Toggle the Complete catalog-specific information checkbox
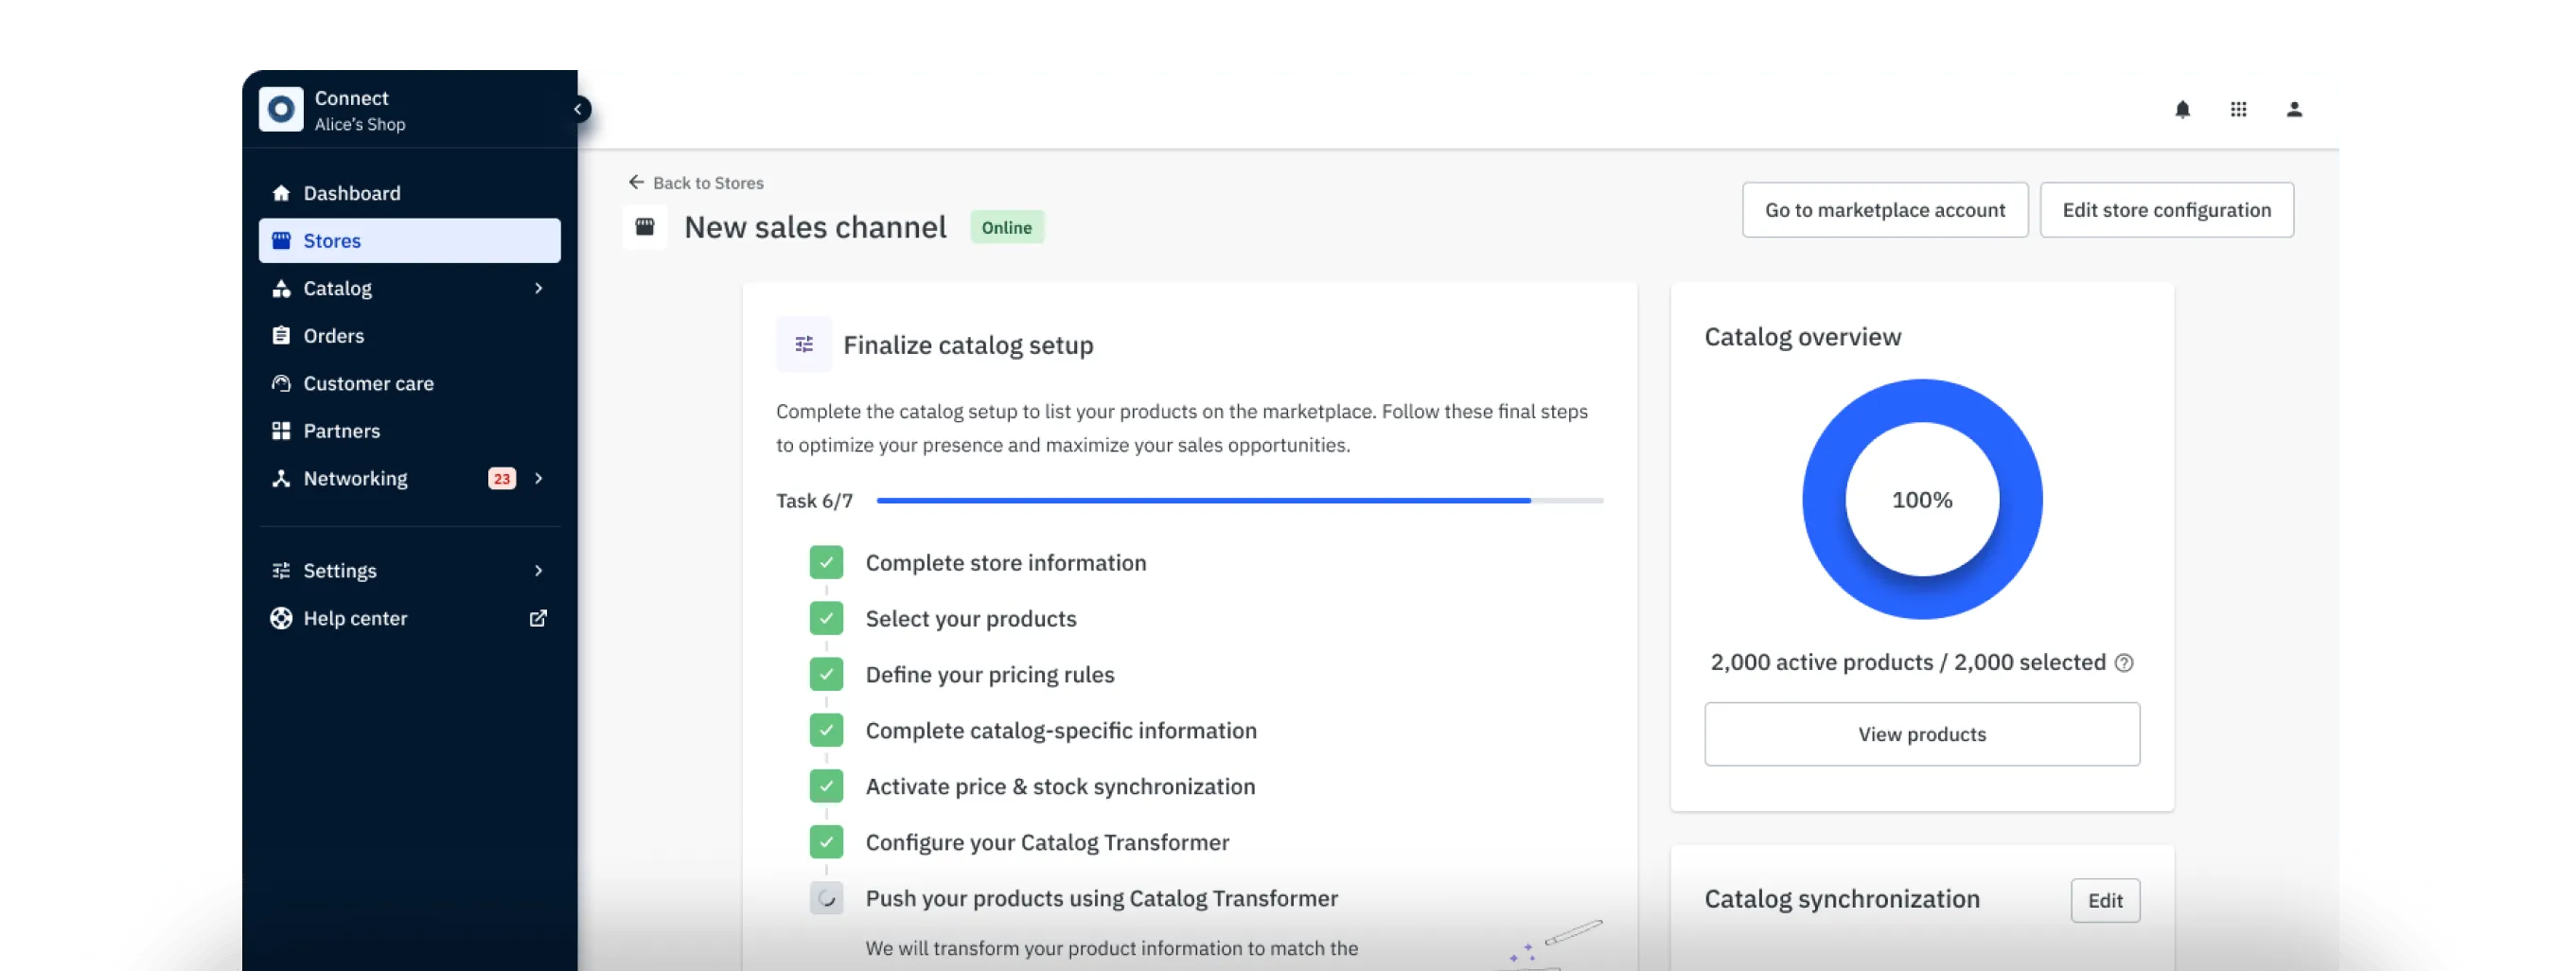The height and width of the screenshot is (971, 2576). point(826,731)
